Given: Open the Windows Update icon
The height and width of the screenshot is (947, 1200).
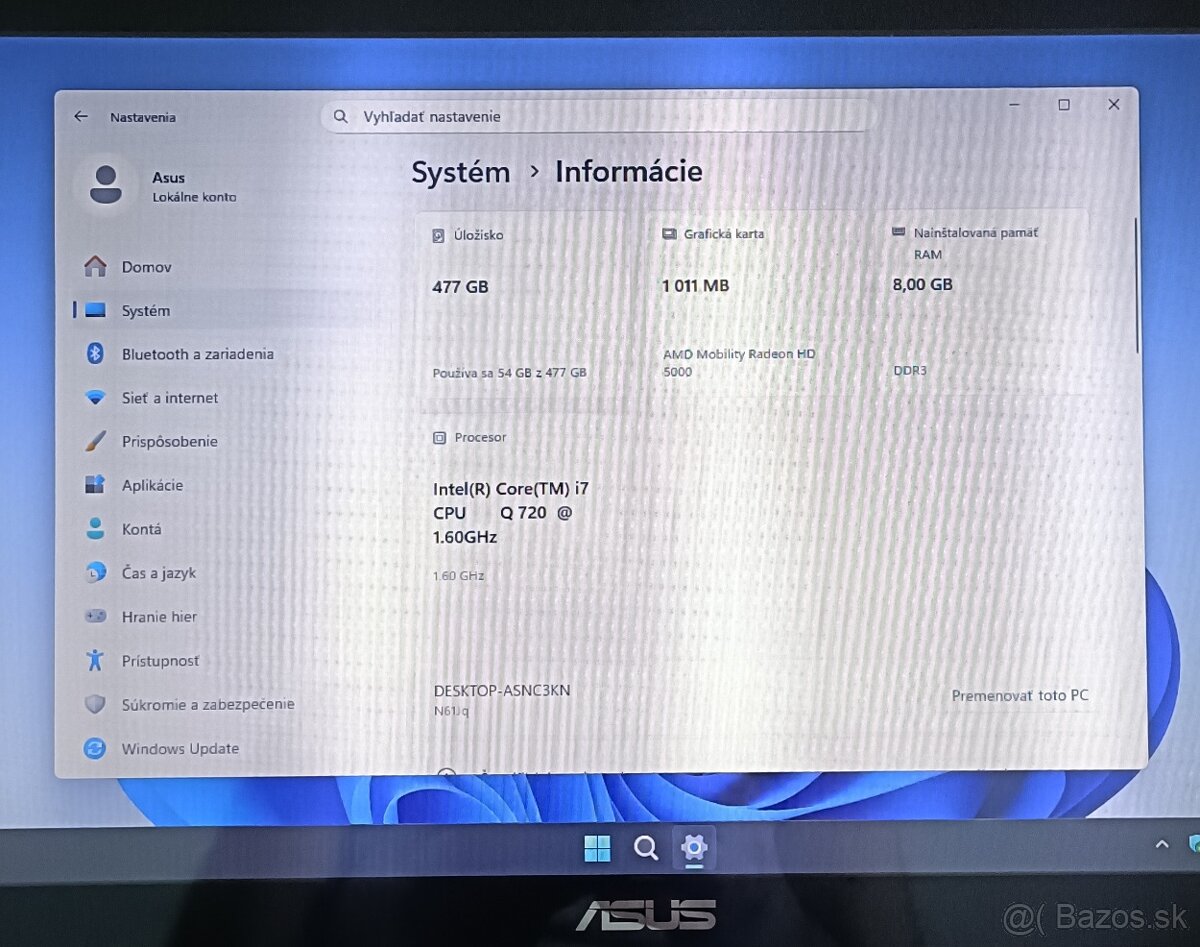Looking at the screenshot, I should [95, 748].
